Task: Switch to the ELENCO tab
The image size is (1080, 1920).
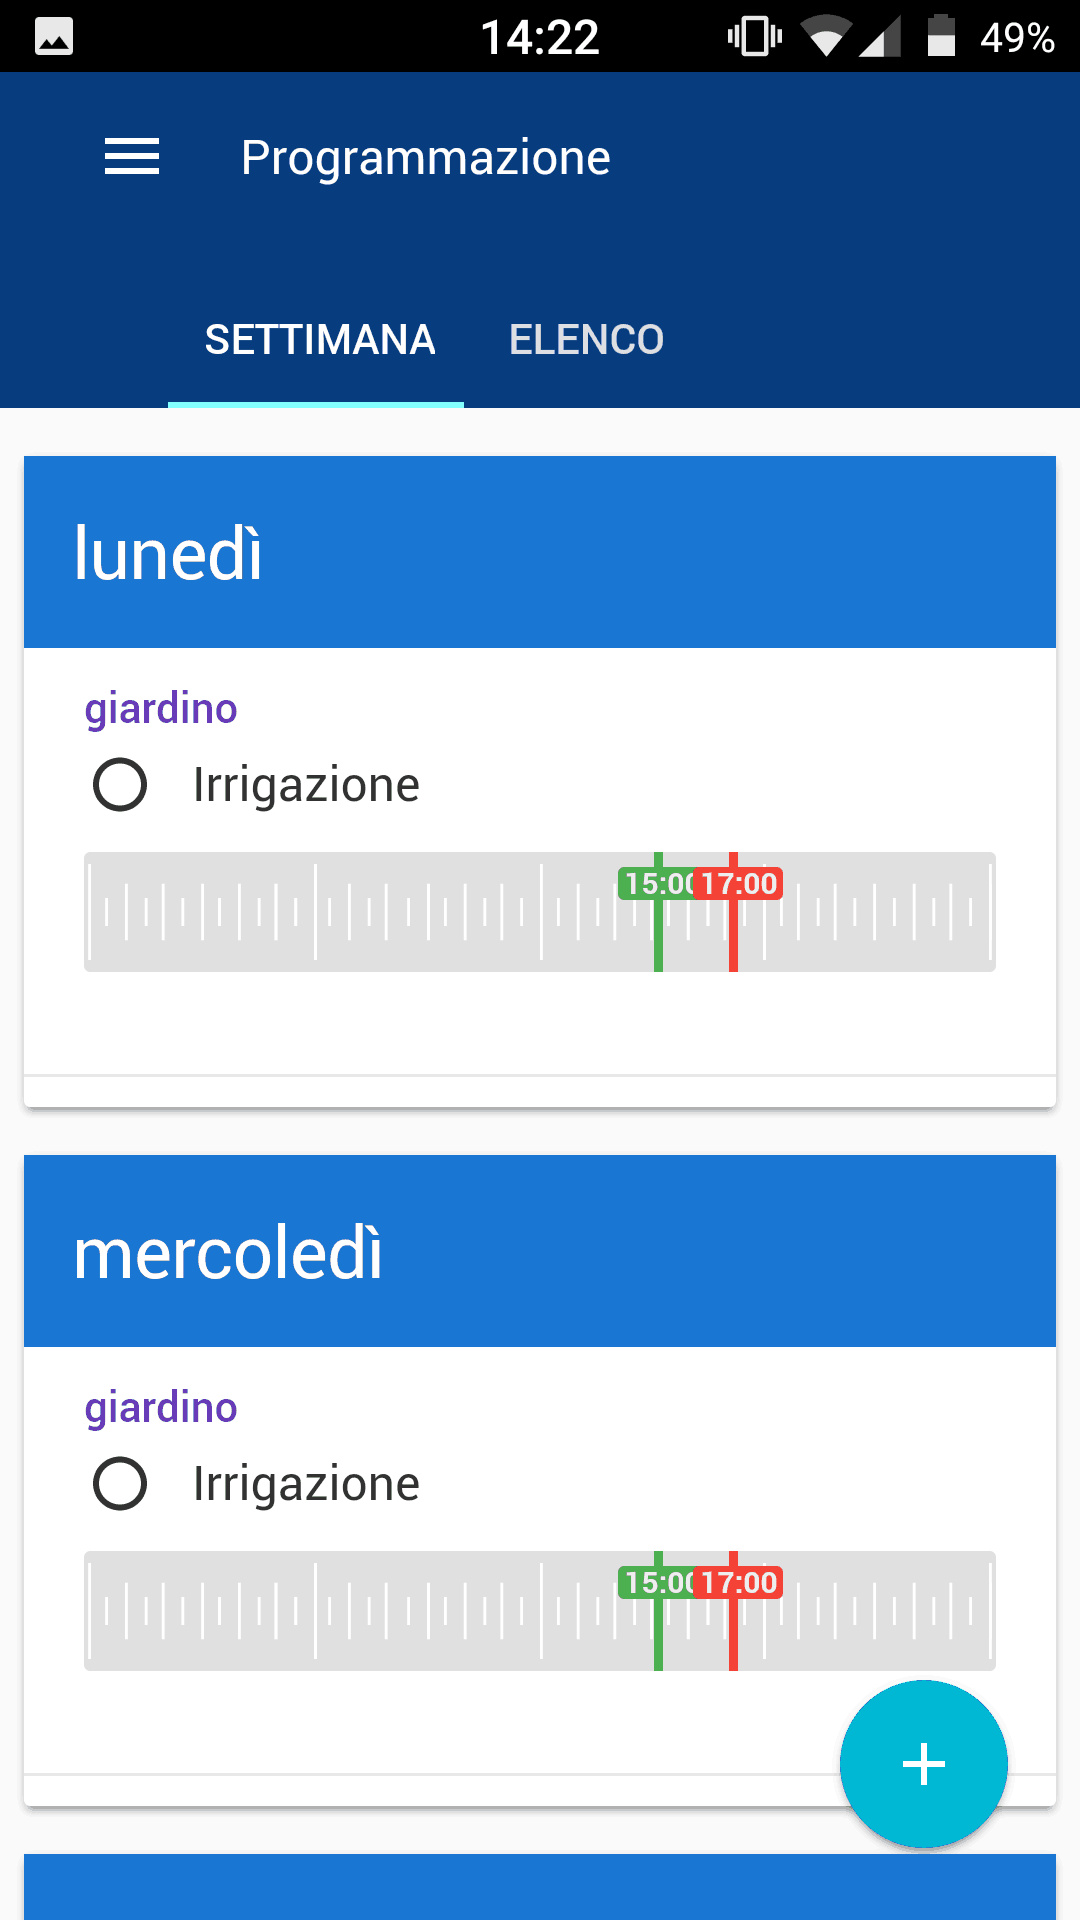Action: click(x=586, y=340)
